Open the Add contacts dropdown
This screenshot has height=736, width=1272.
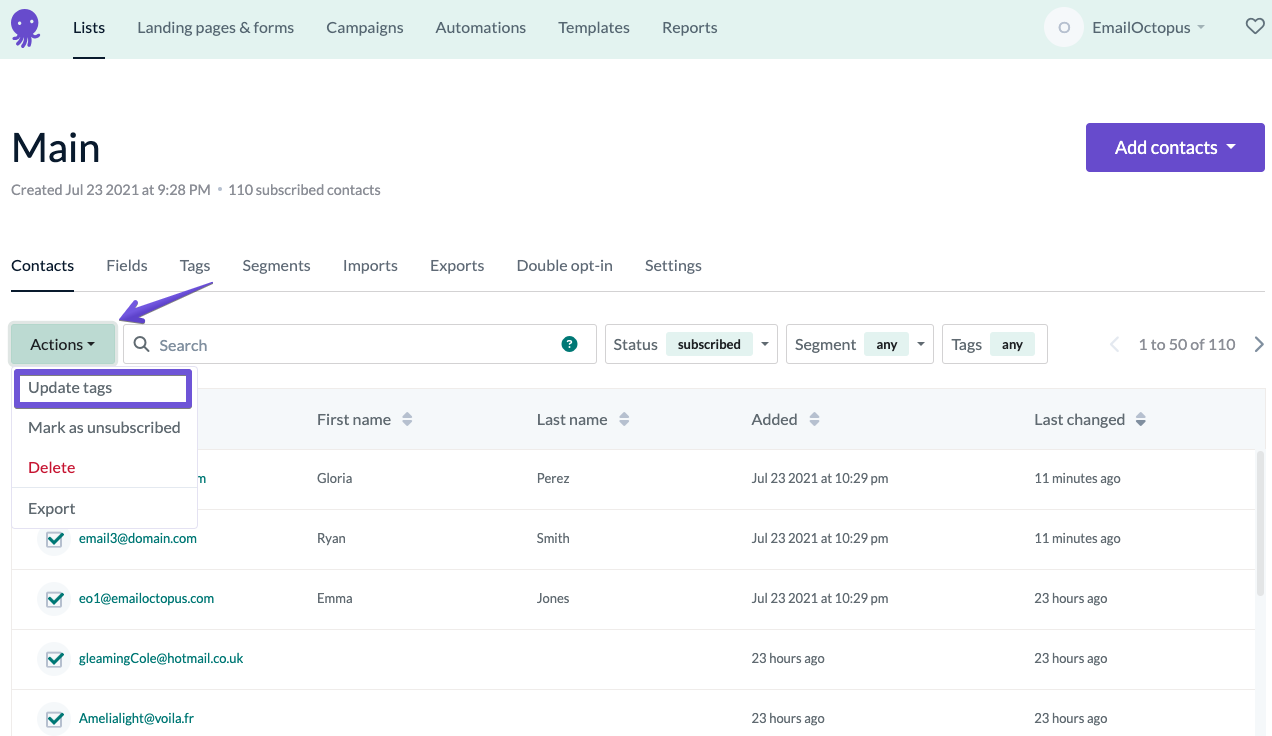[1175, 148]
